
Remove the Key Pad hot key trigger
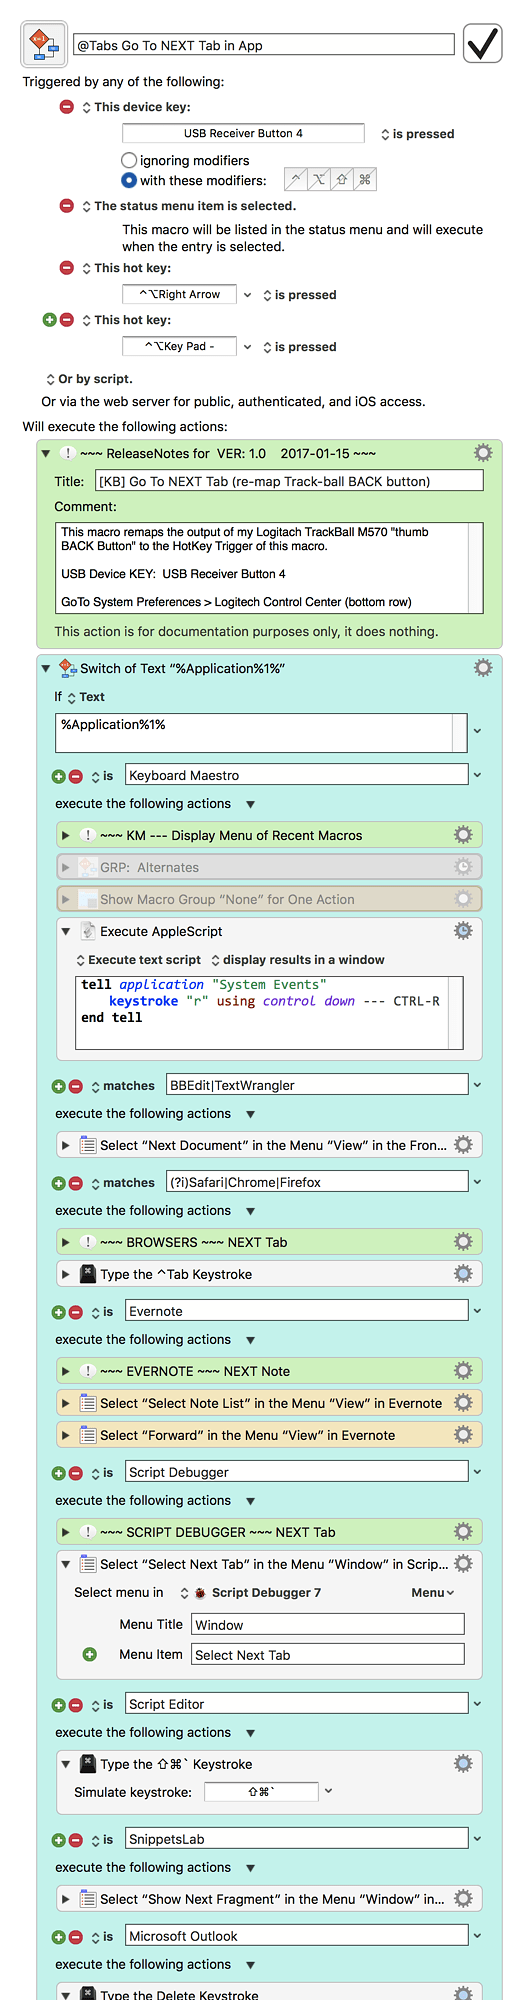[x=67, y=320]
